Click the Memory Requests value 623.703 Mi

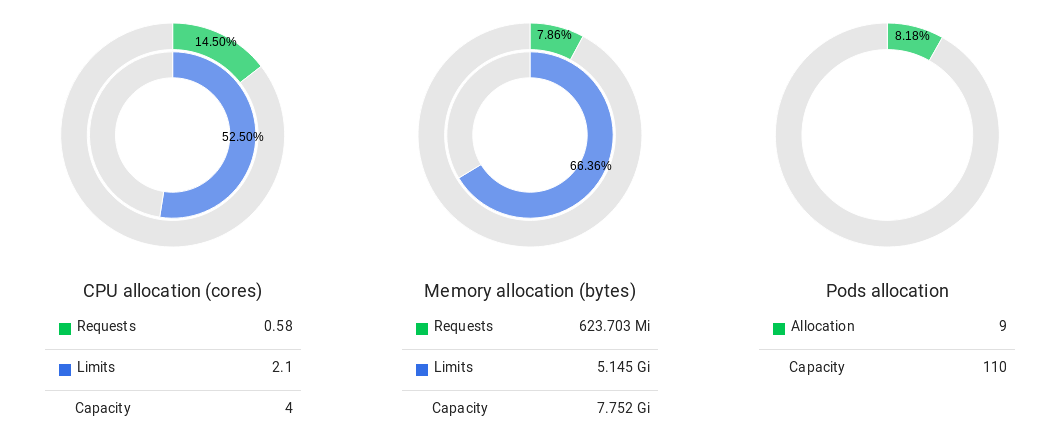click(x=614, y=326)
